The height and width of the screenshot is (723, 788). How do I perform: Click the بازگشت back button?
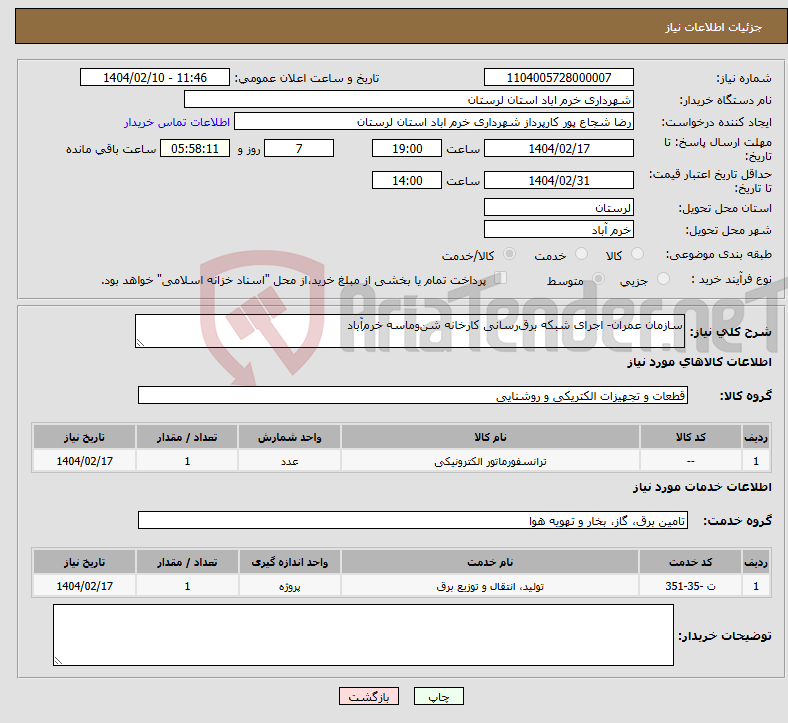(x=369, y=696)
